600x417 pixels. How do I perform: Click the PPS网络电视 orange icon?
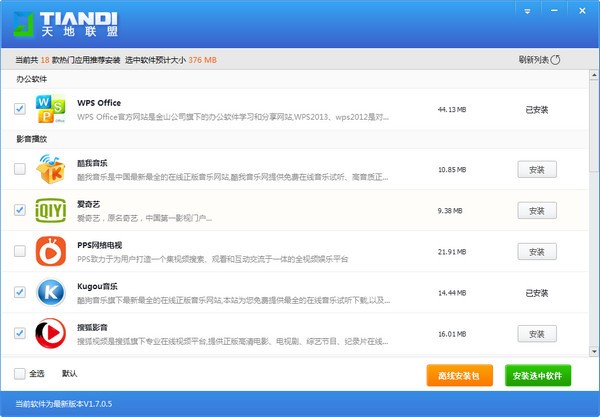51,251
